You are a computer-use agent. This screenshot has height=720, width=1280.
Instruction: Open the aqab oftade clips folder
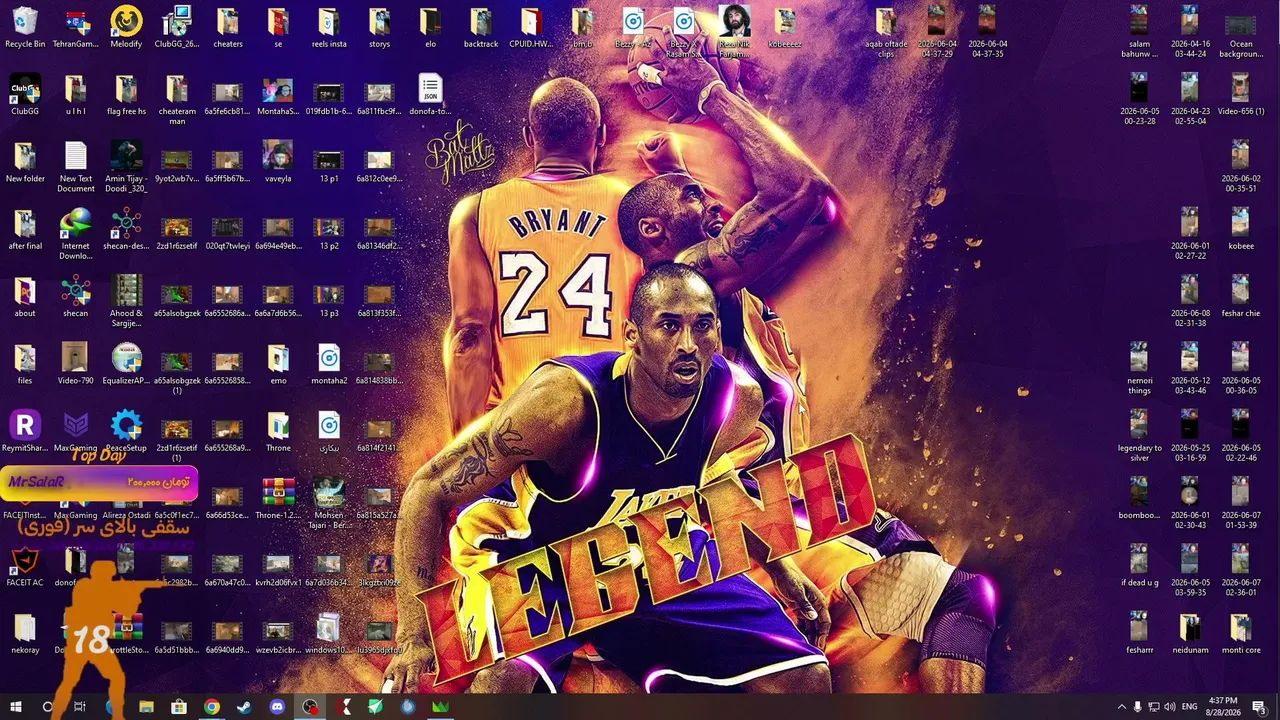(886, 32)
